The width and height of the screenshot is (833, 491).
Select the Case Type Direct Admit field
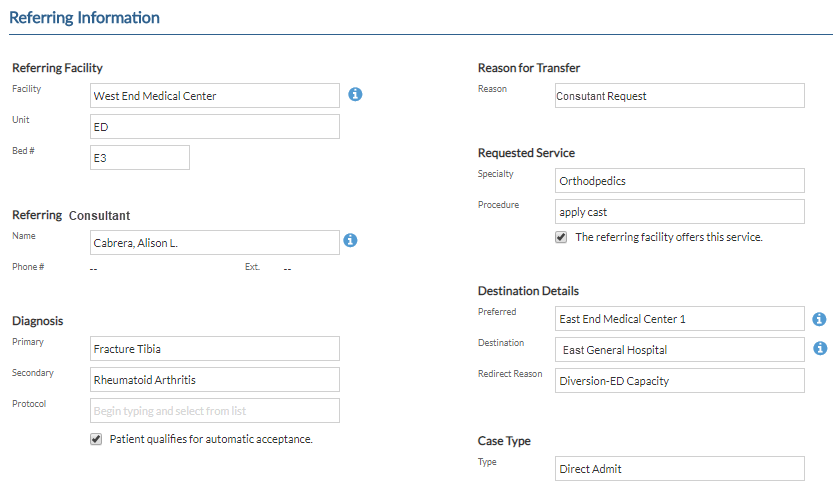(x=679, y=469)
